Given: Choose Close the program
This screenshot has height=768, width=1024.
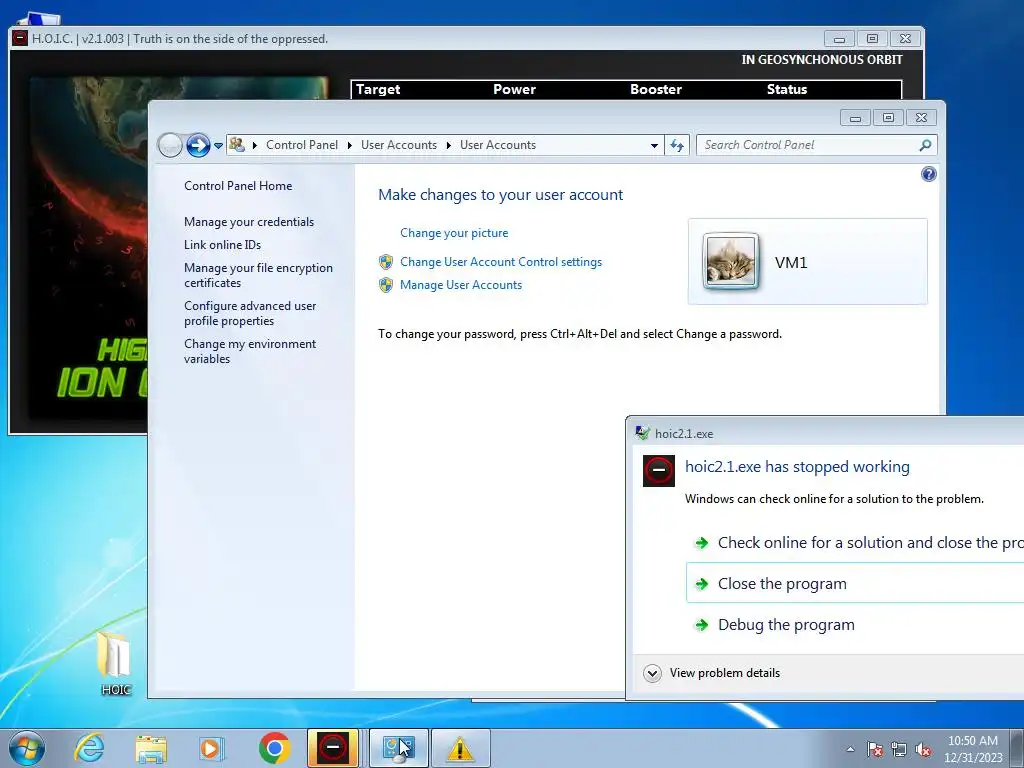Looking at the screenshot, I should coord(856,583).
